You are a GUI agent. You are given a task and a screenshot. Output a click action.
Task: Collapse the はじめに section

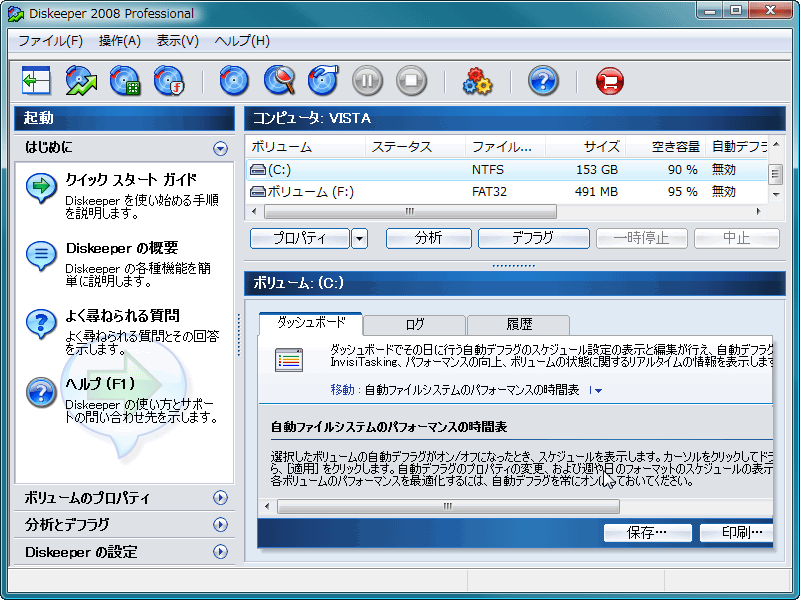click(x=220, y=148)
